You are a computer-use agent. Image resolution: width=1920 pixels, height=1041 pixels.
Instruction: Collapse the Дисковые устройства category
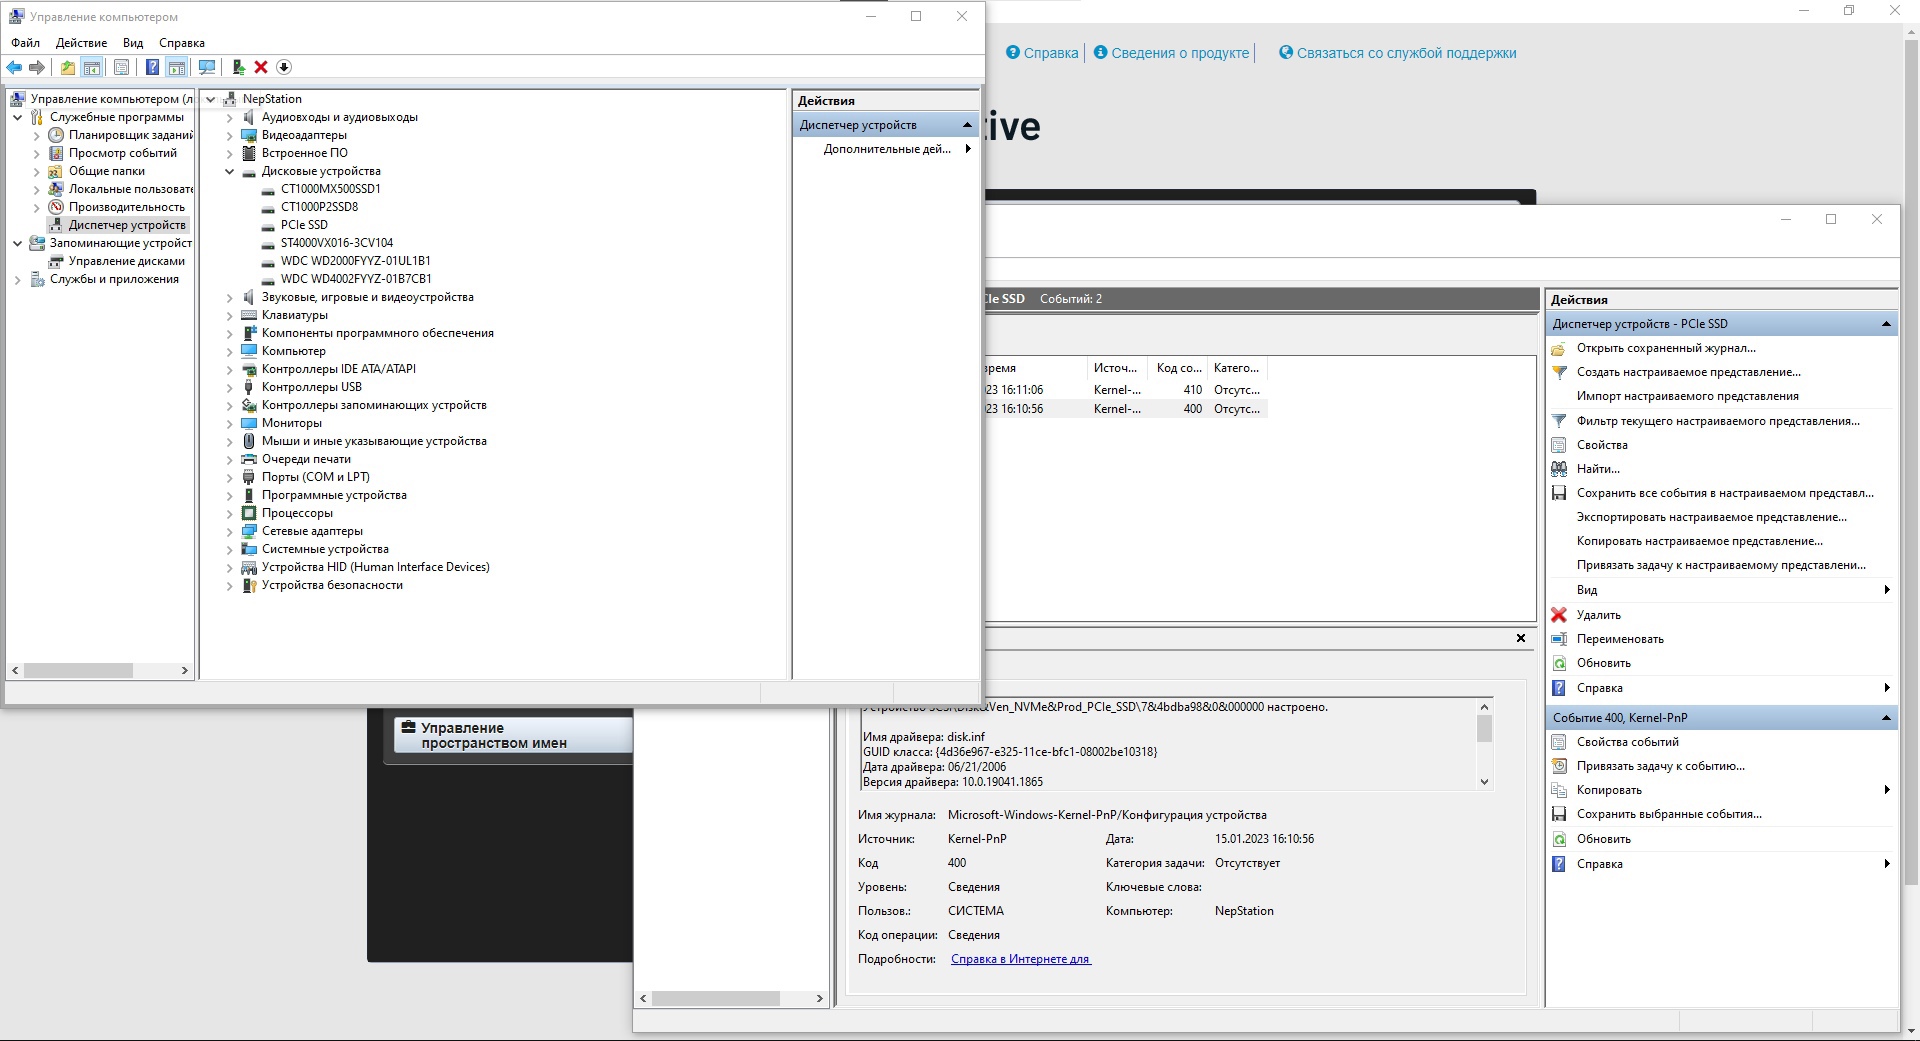pyautogui.click(x=230, y=172)
